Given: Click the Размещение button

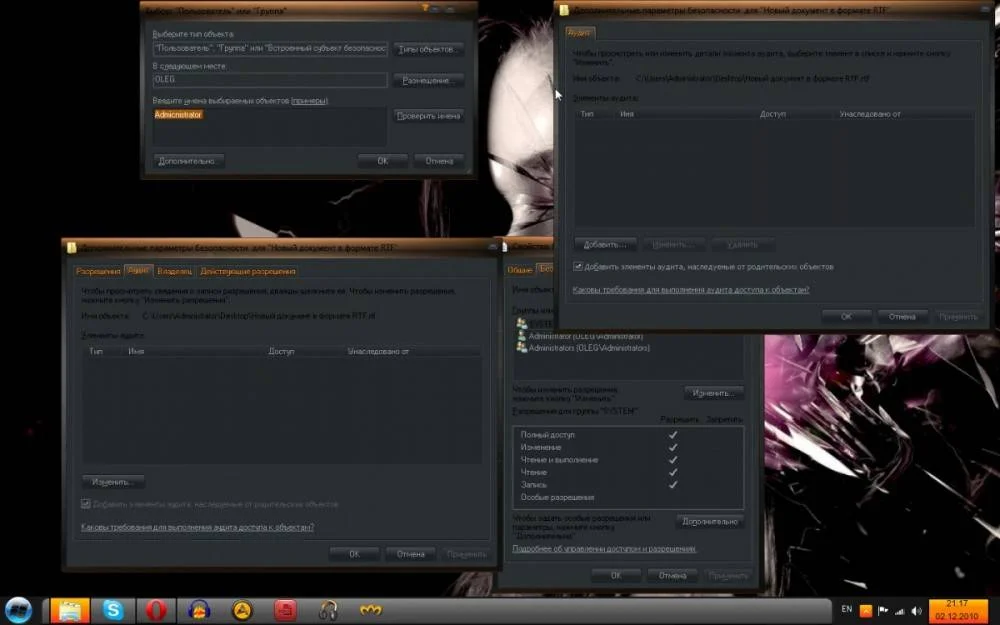Looking at the screenshot, I should click(429, 81).
